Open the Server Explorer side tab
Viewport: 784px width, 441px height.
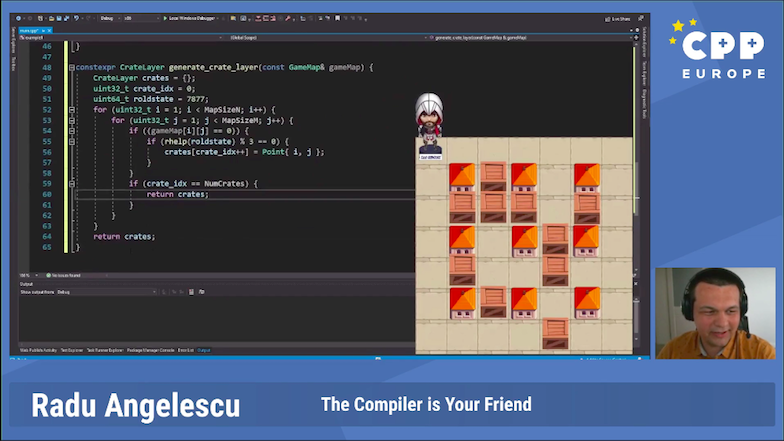tap(14, 40)
